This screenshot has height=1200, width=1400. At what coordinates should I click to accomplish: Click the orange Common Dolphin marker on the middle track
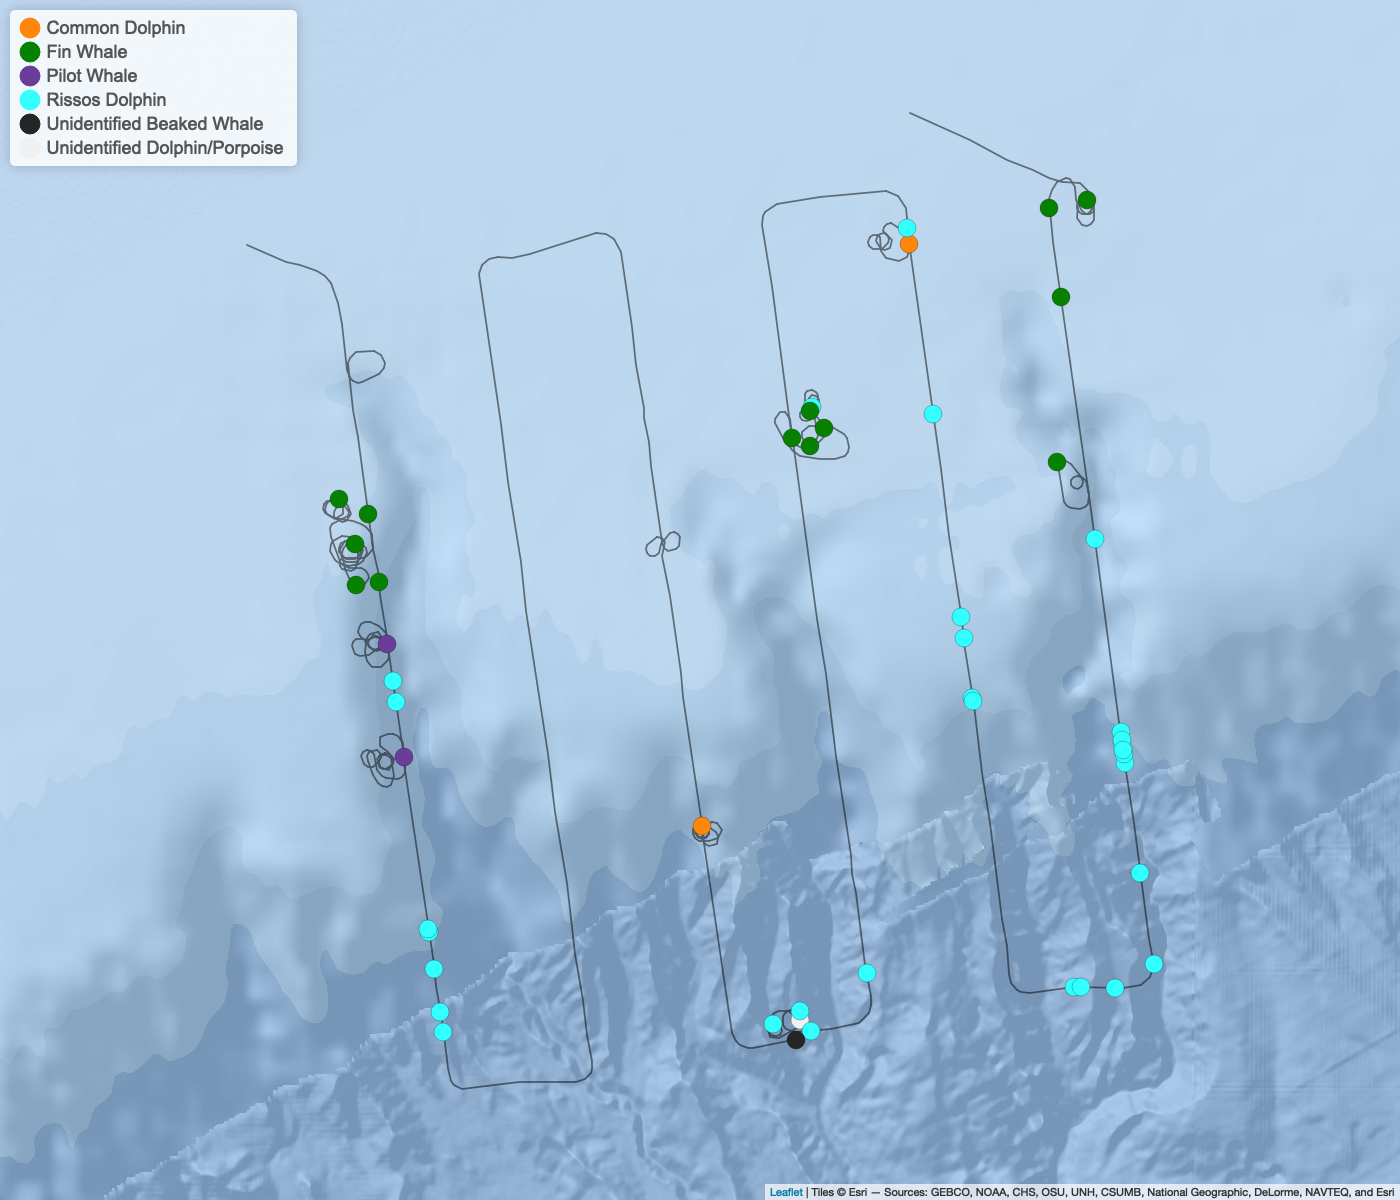point(702,826)
